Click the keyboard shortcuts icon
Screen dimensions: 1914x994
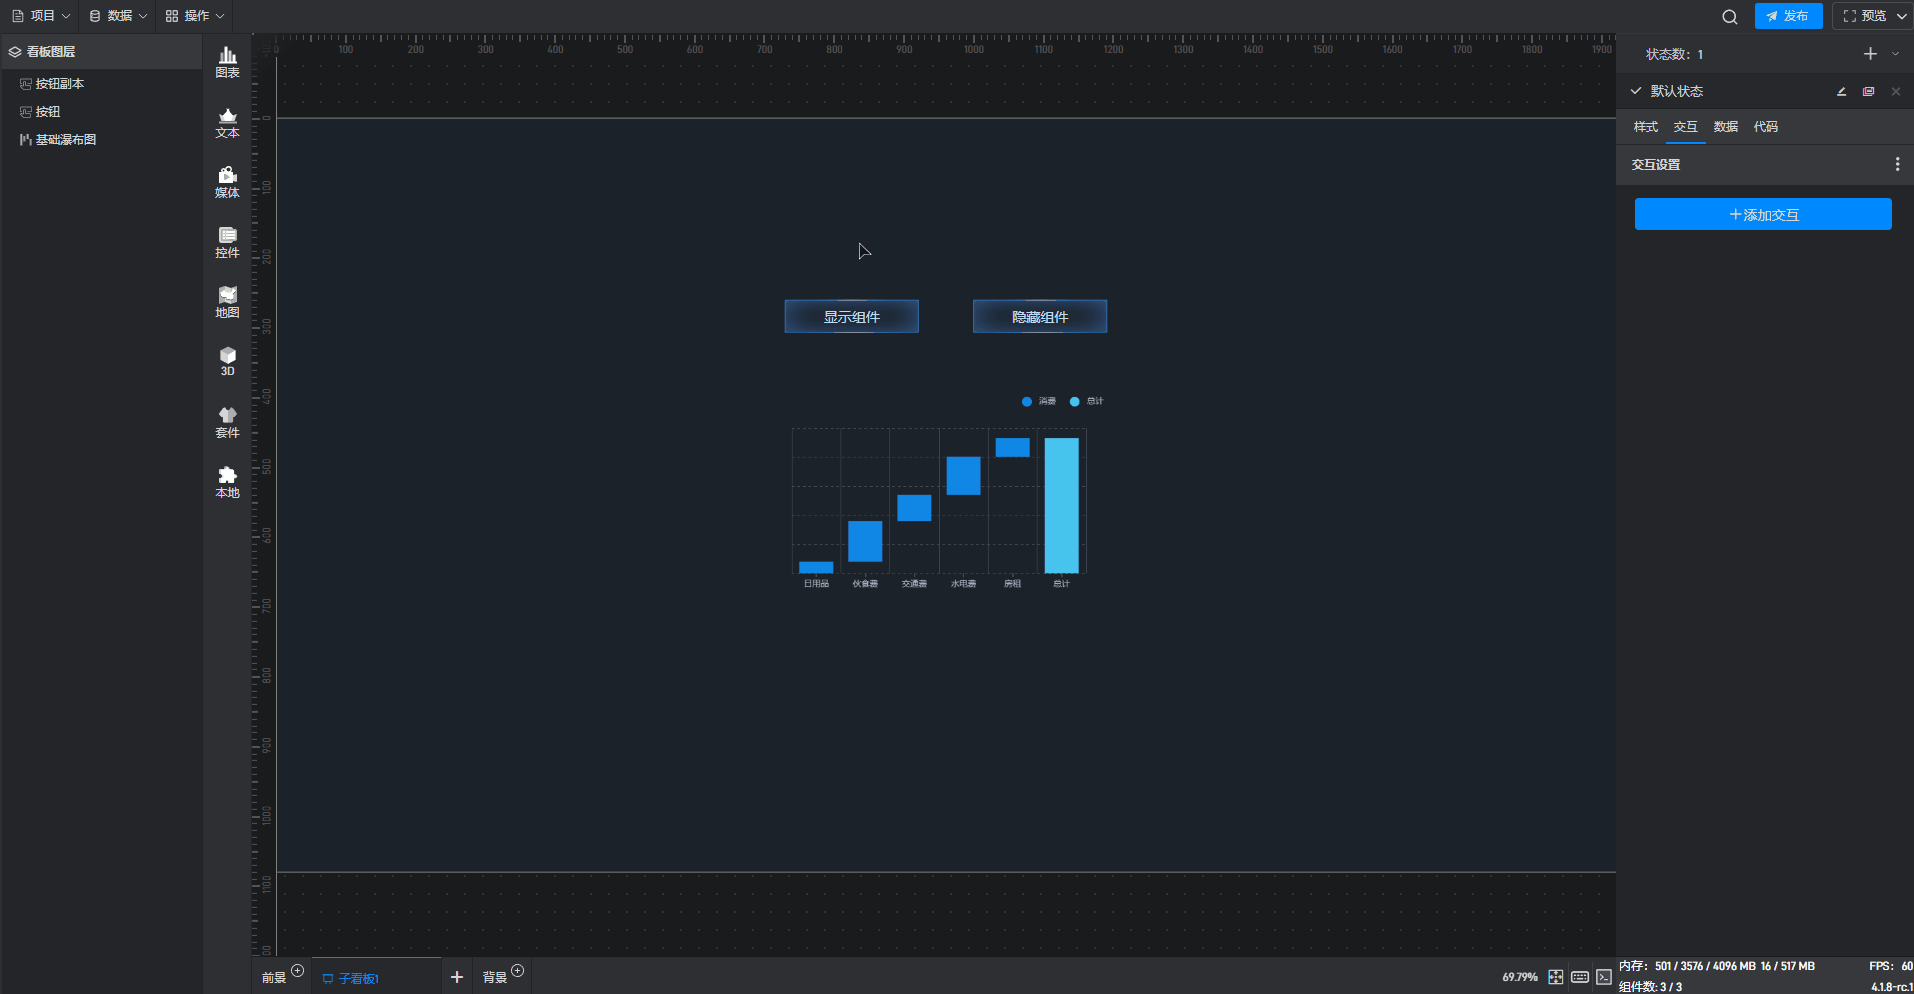tap(1580, 977)
